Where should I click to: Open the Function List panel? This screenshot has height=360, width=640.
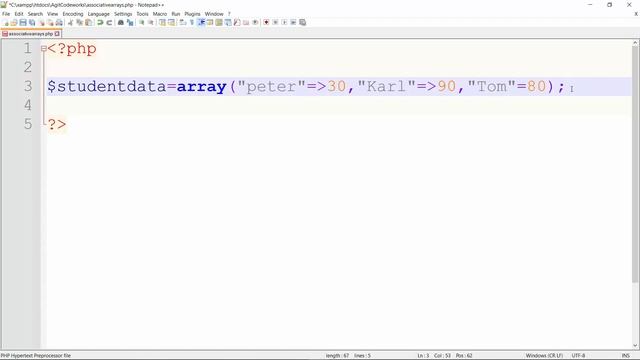[237, 22]
